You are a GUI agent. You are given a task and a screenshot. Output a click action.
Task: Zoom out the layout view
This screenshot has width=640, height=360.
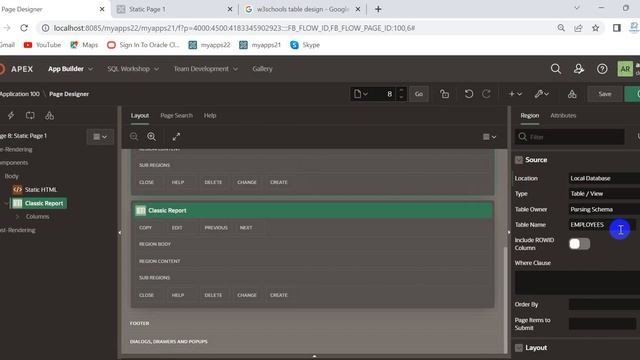click(134, 137)
